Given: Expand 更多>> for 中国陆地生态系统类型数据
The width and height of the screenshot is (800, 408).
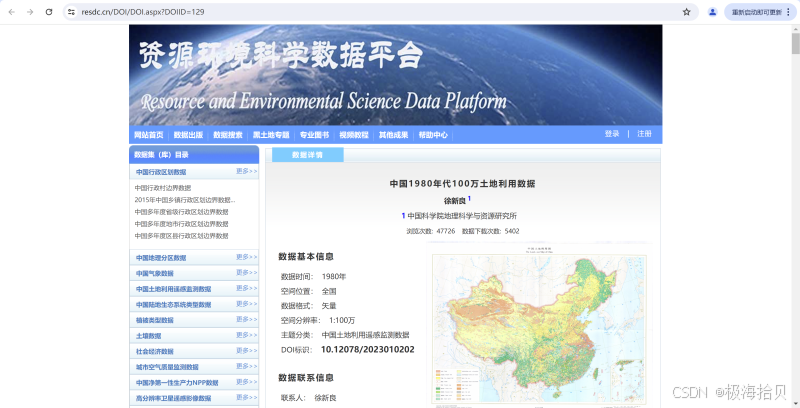Looking at the screenshot, I should [x=246, y=304].
